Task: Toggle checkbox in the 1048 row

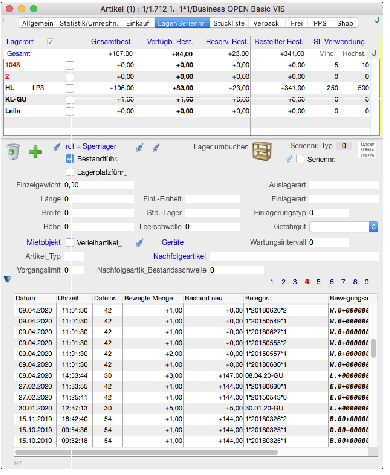Action: click(x=70, y=65)
